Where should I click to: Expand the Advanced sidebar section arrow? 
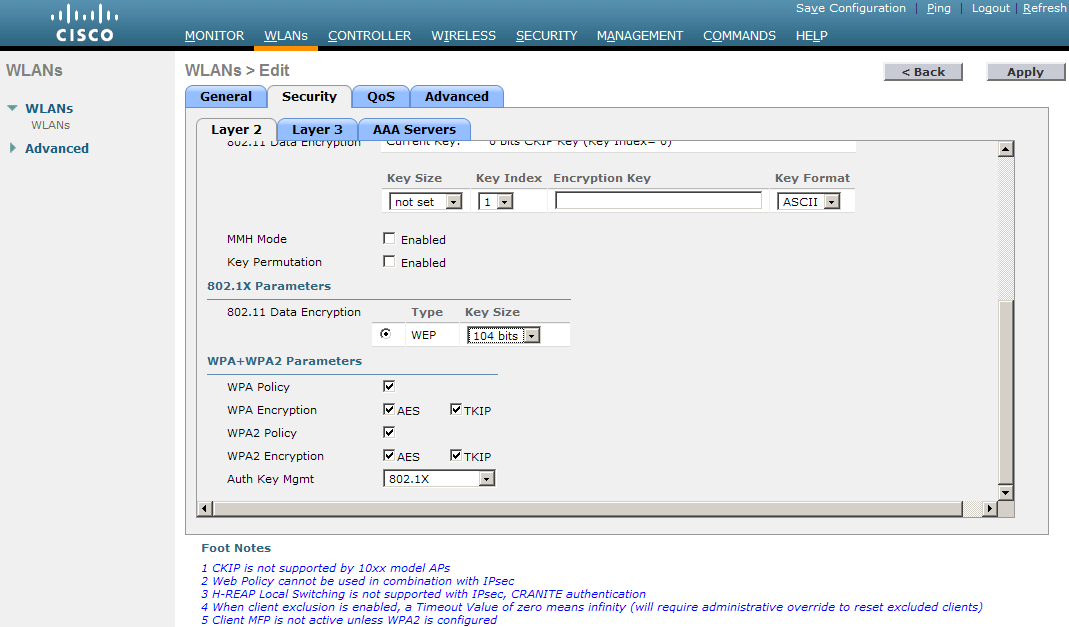(12, 148)
